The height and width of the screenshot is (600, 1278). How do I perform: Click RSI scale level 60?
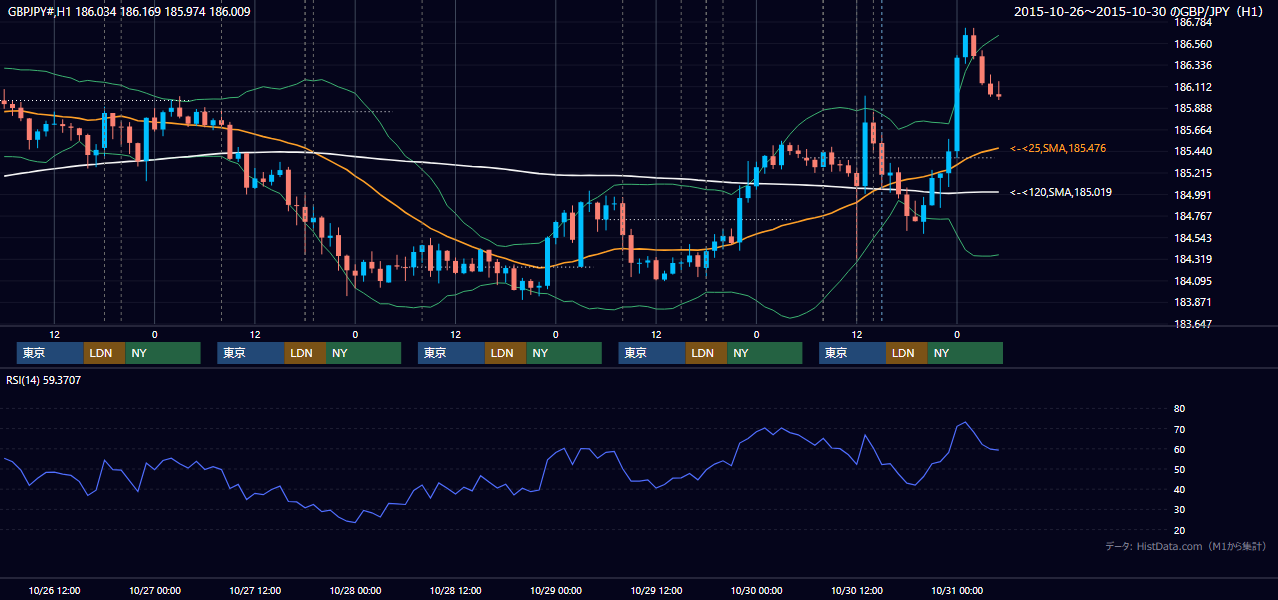coord(1179,449)
